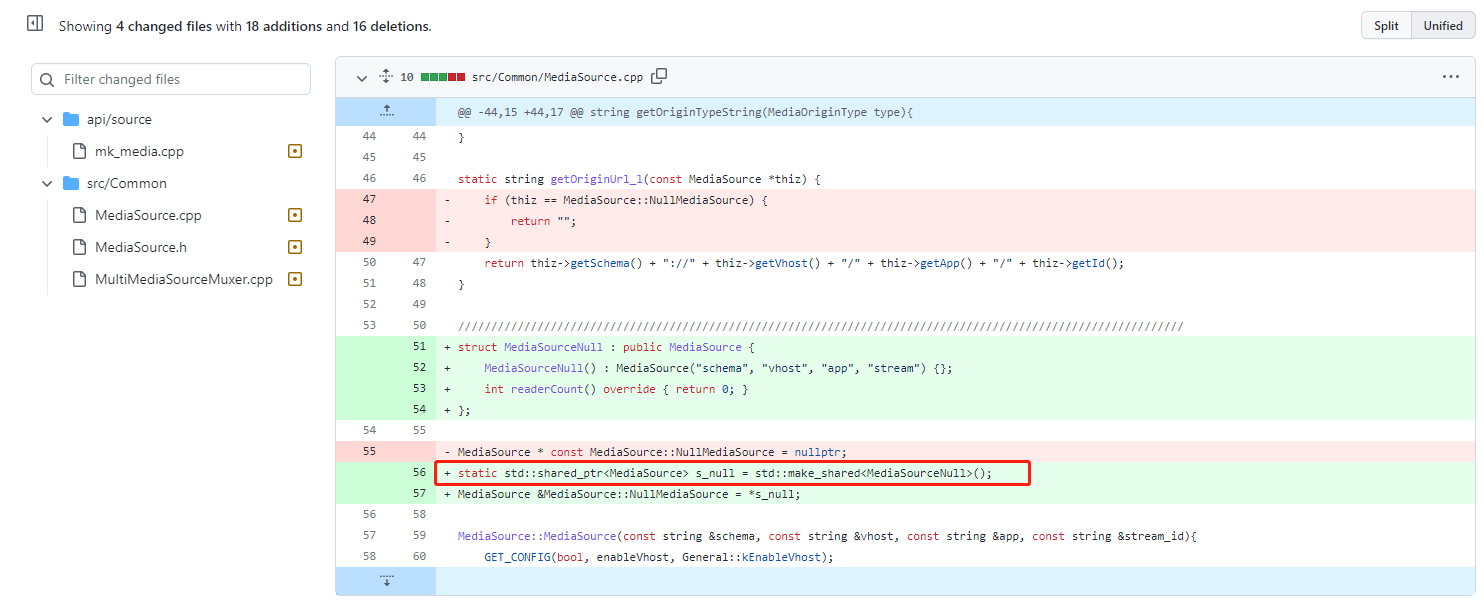Collapse the api/source folder

[46, 118]
